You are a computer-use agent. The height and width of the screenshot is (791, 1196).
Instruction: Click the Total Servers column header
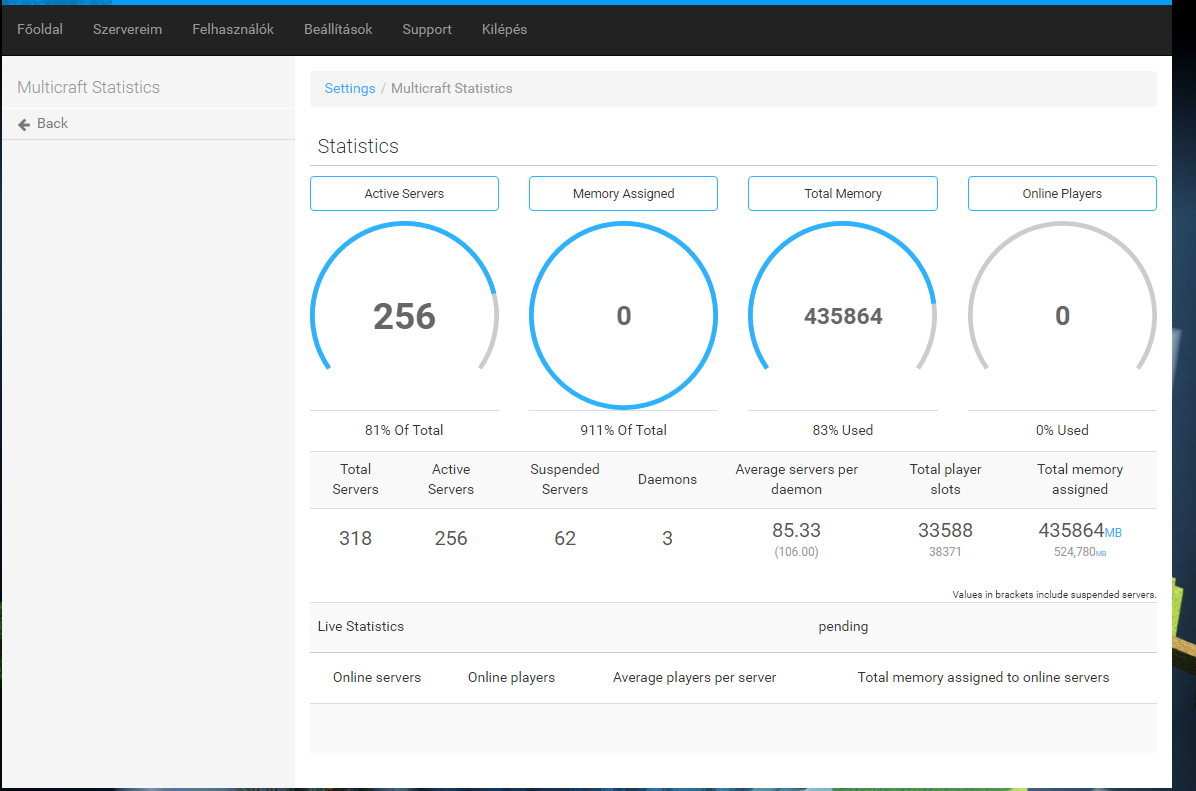(x=355, y=479)
